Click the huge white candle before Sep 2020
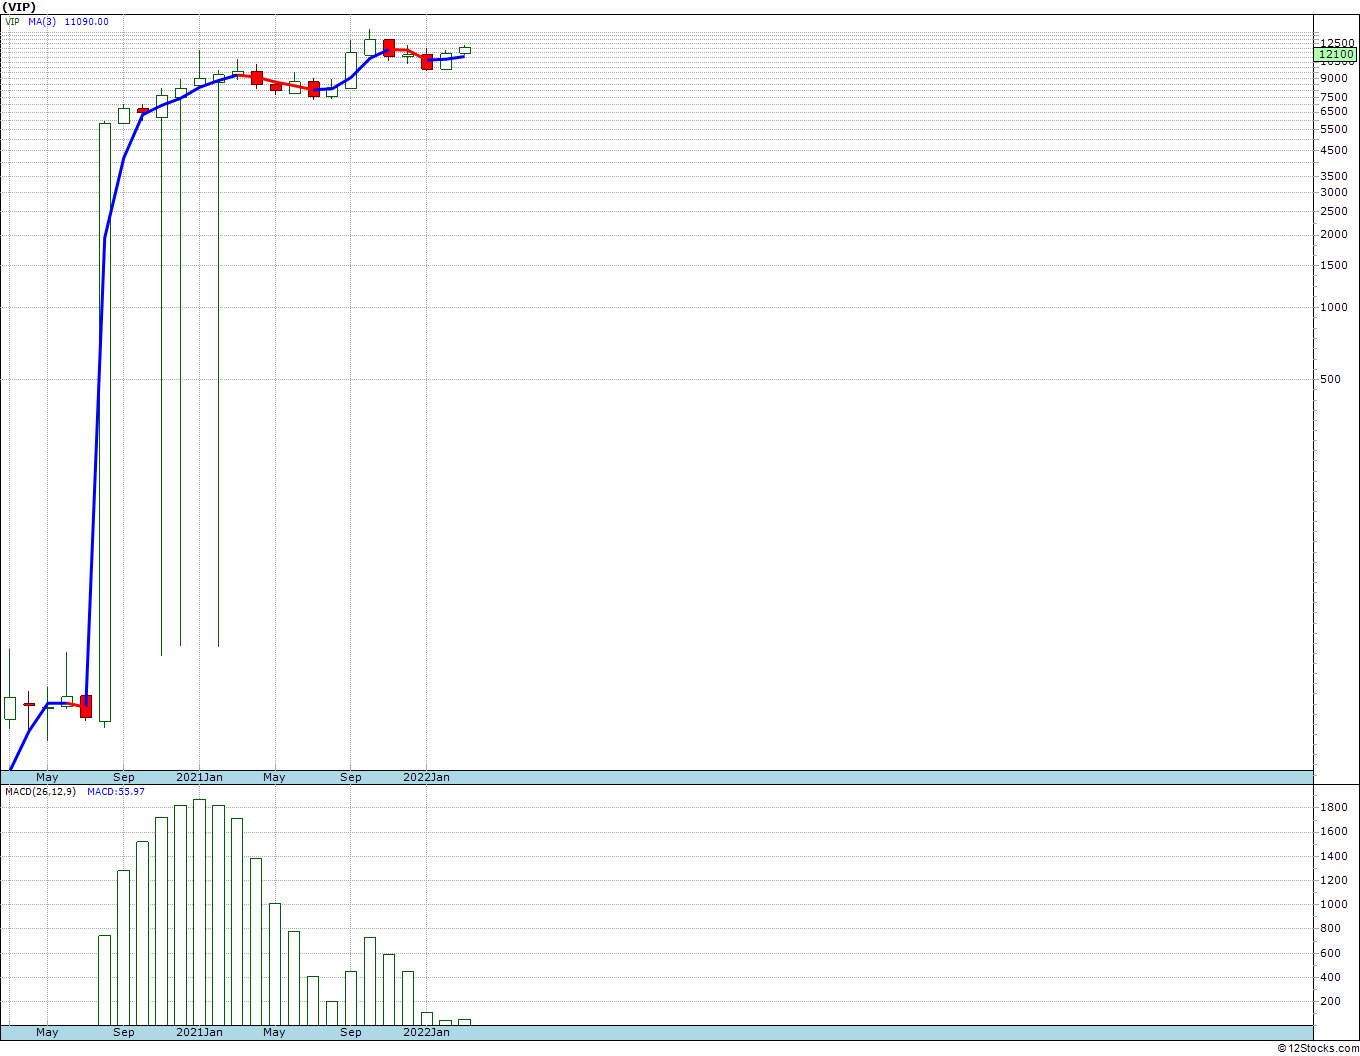This screenshot has height=1056, width=1360. click(x=105, y=420)
